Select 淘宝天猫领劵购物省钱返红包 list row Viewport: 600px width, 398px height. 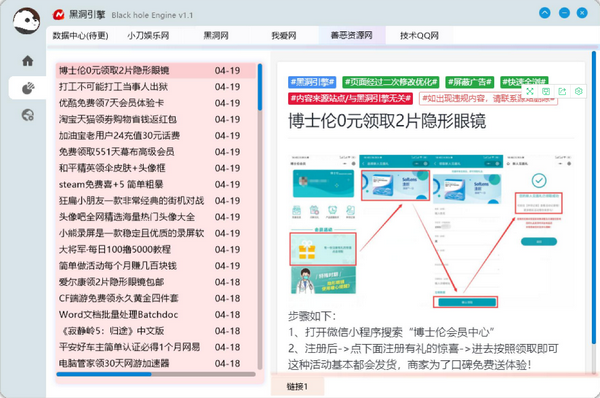[x=156, y=119]
